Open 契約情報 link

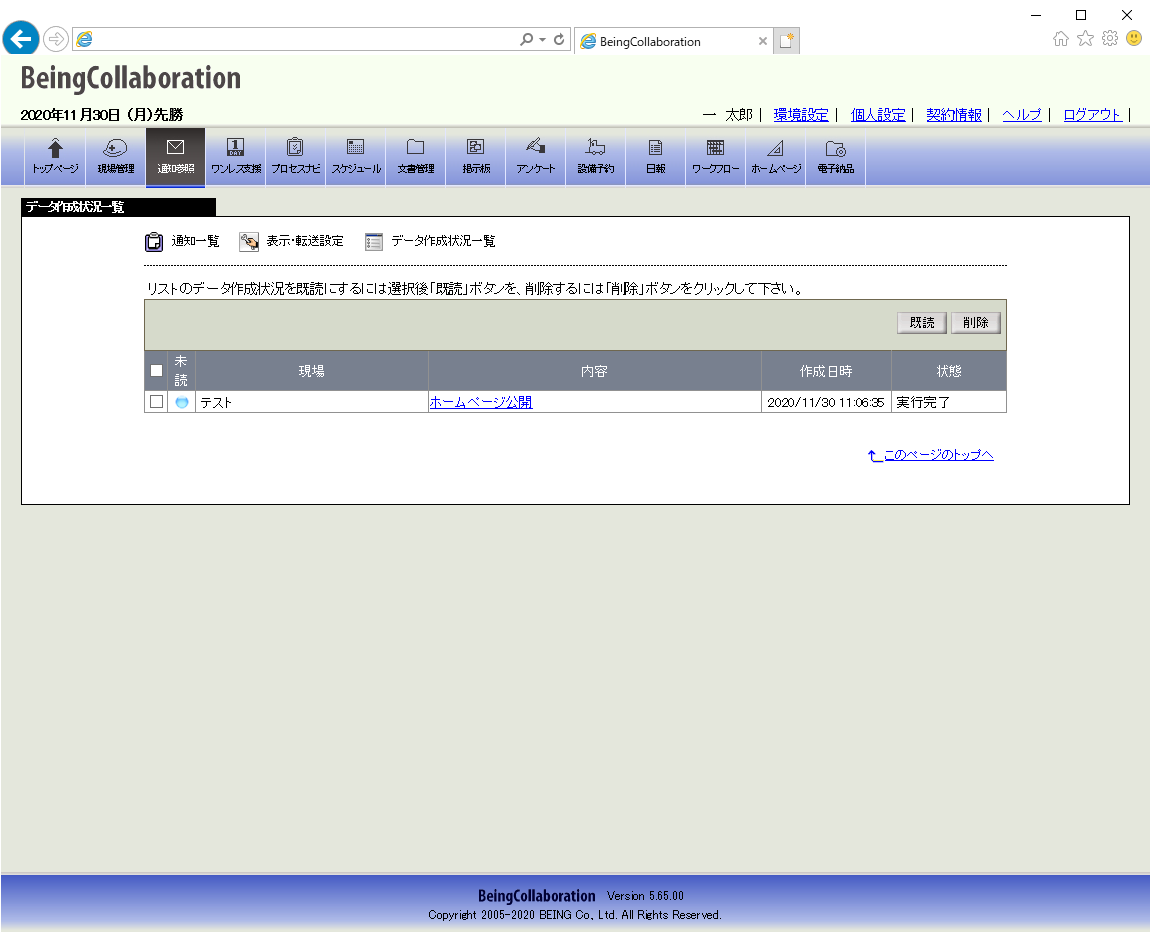point(954,115)
